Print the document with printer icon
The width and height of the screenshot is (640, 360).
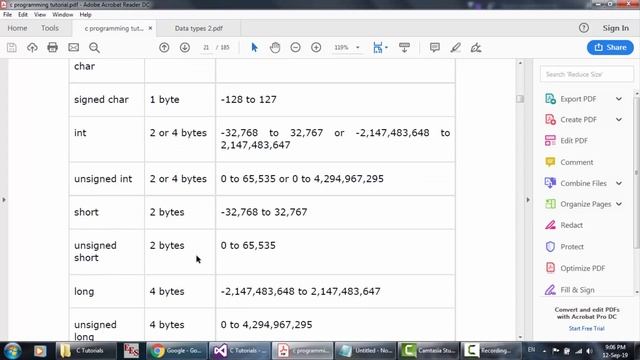[x=53, y=47]
